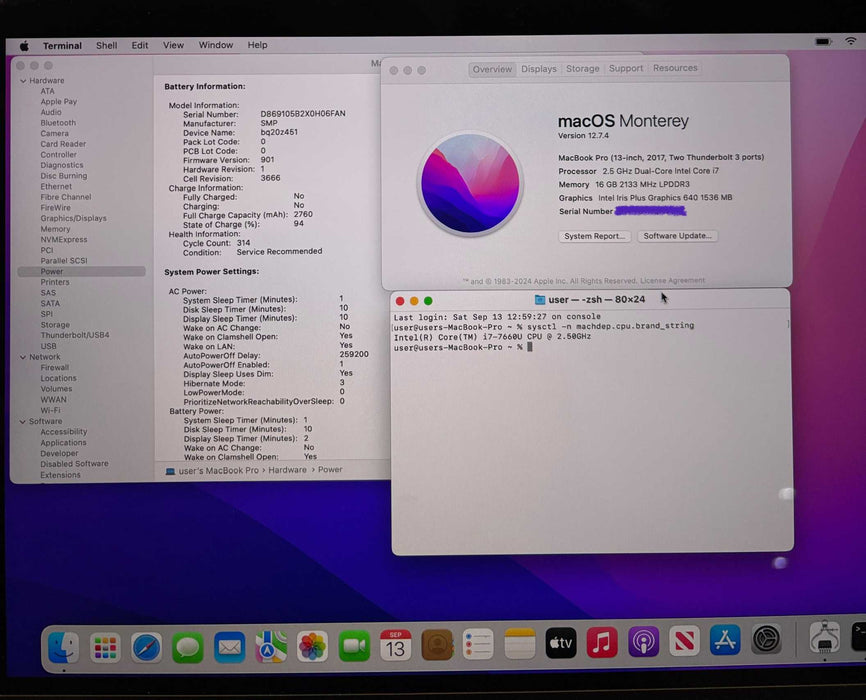Open Mail app in Dock

229,646
